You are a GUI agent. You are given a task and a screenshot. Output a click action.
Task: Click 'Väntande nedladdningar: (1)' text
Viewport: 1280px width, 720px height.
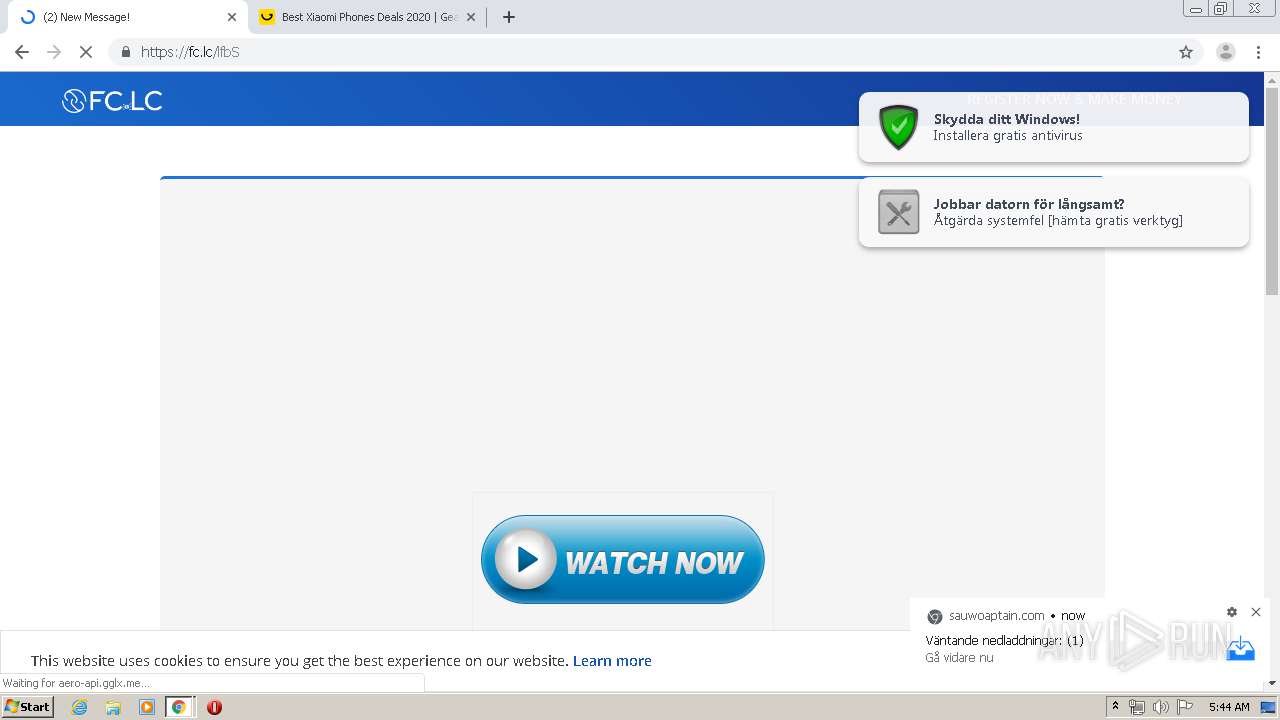(x=1004, y=640)
